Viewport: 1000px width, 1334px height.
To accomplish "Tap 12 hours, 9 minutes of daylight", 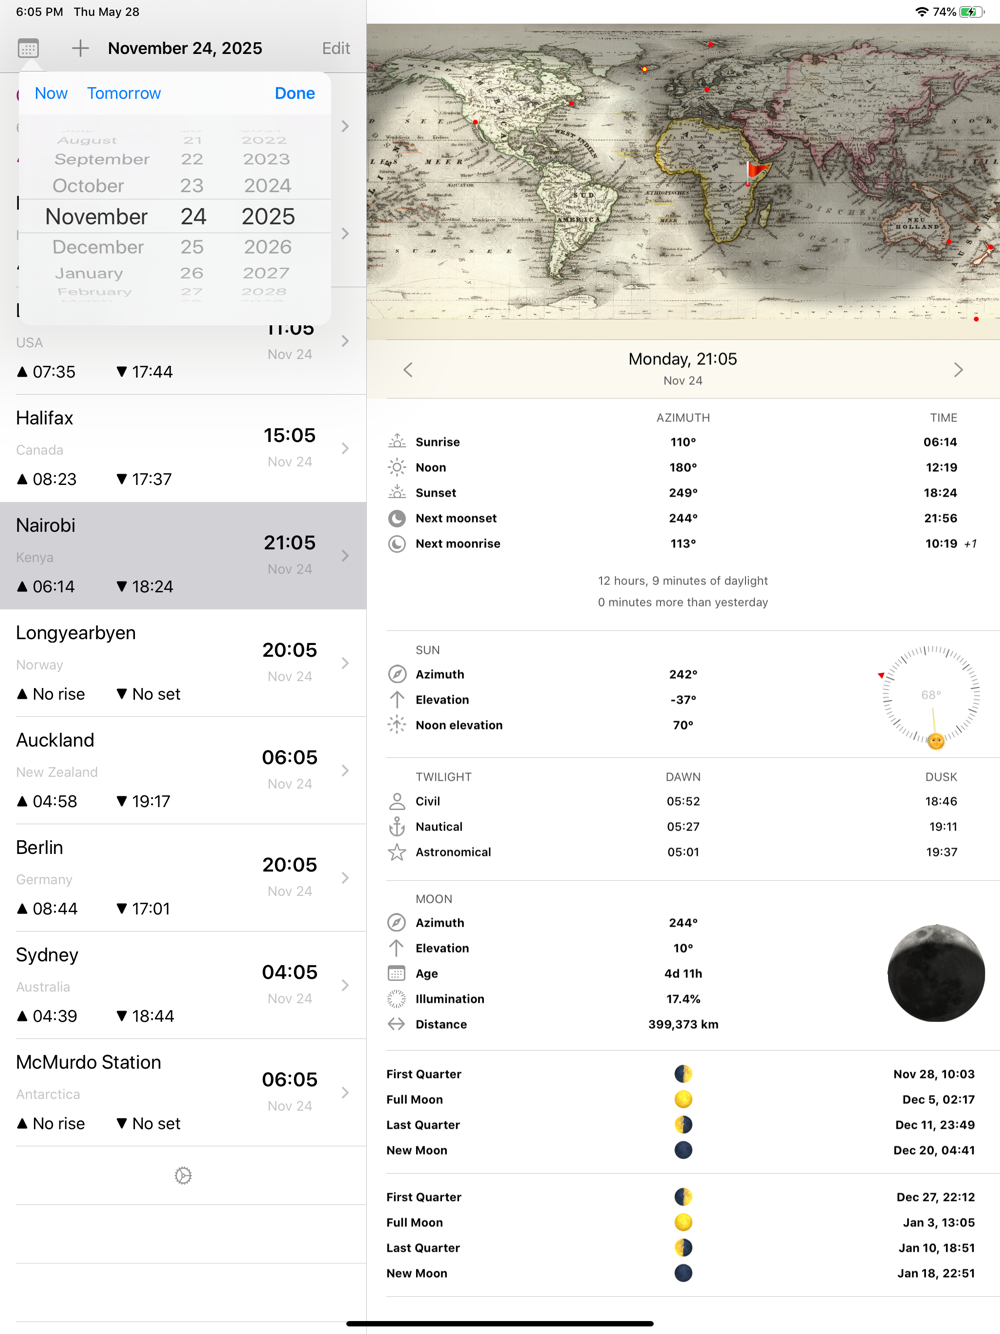I will [x=683, y=581].
